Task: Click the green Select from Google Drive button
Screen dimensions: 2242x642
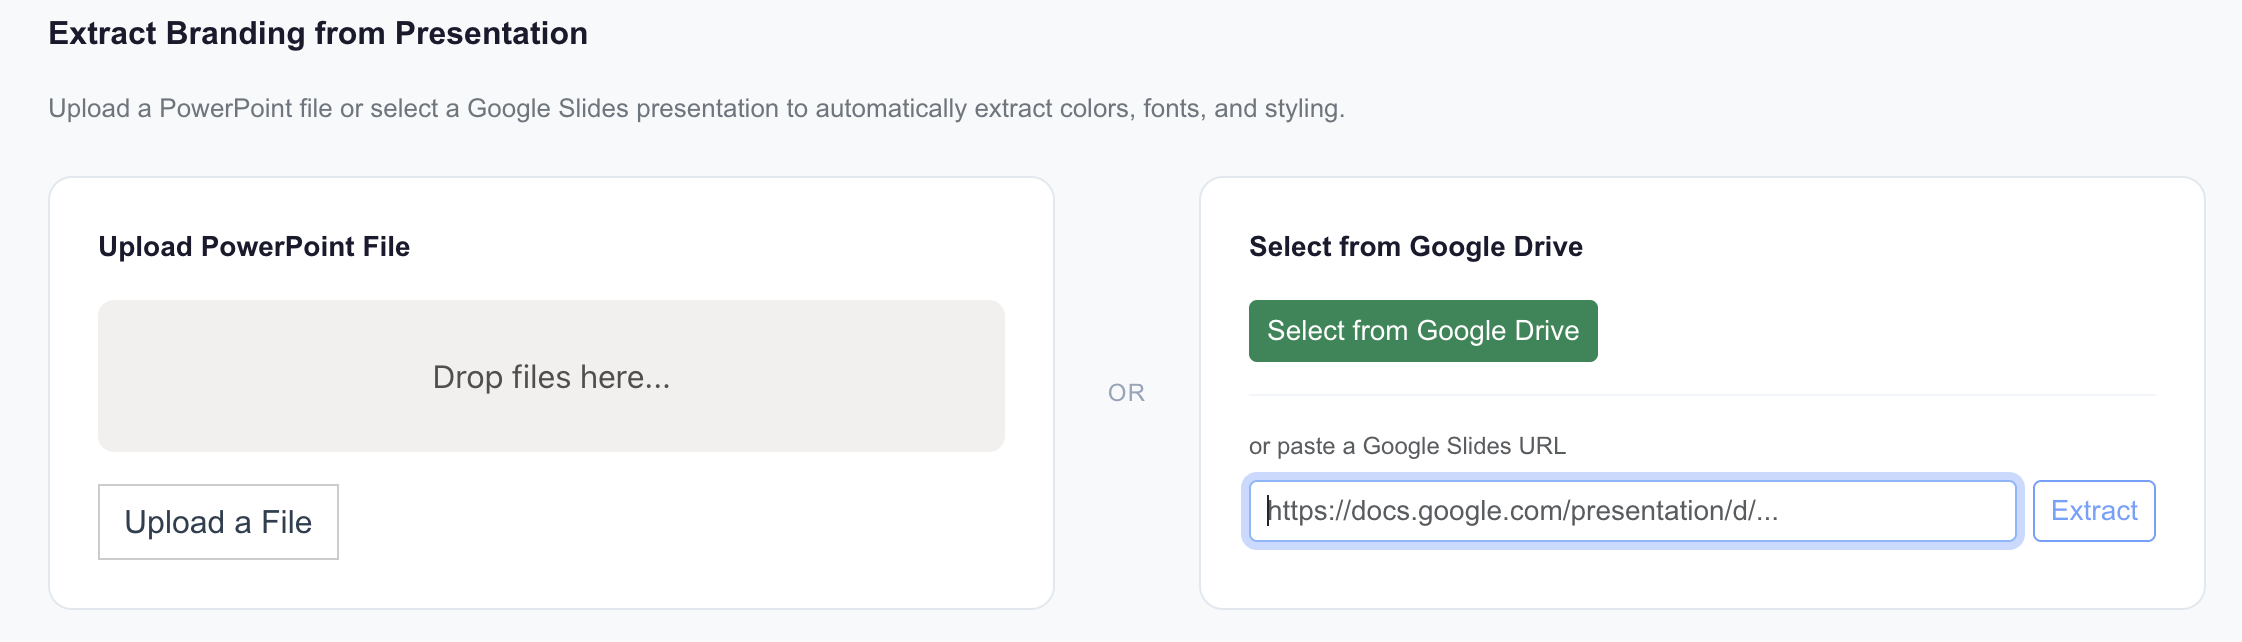Action: (1422, 331)
